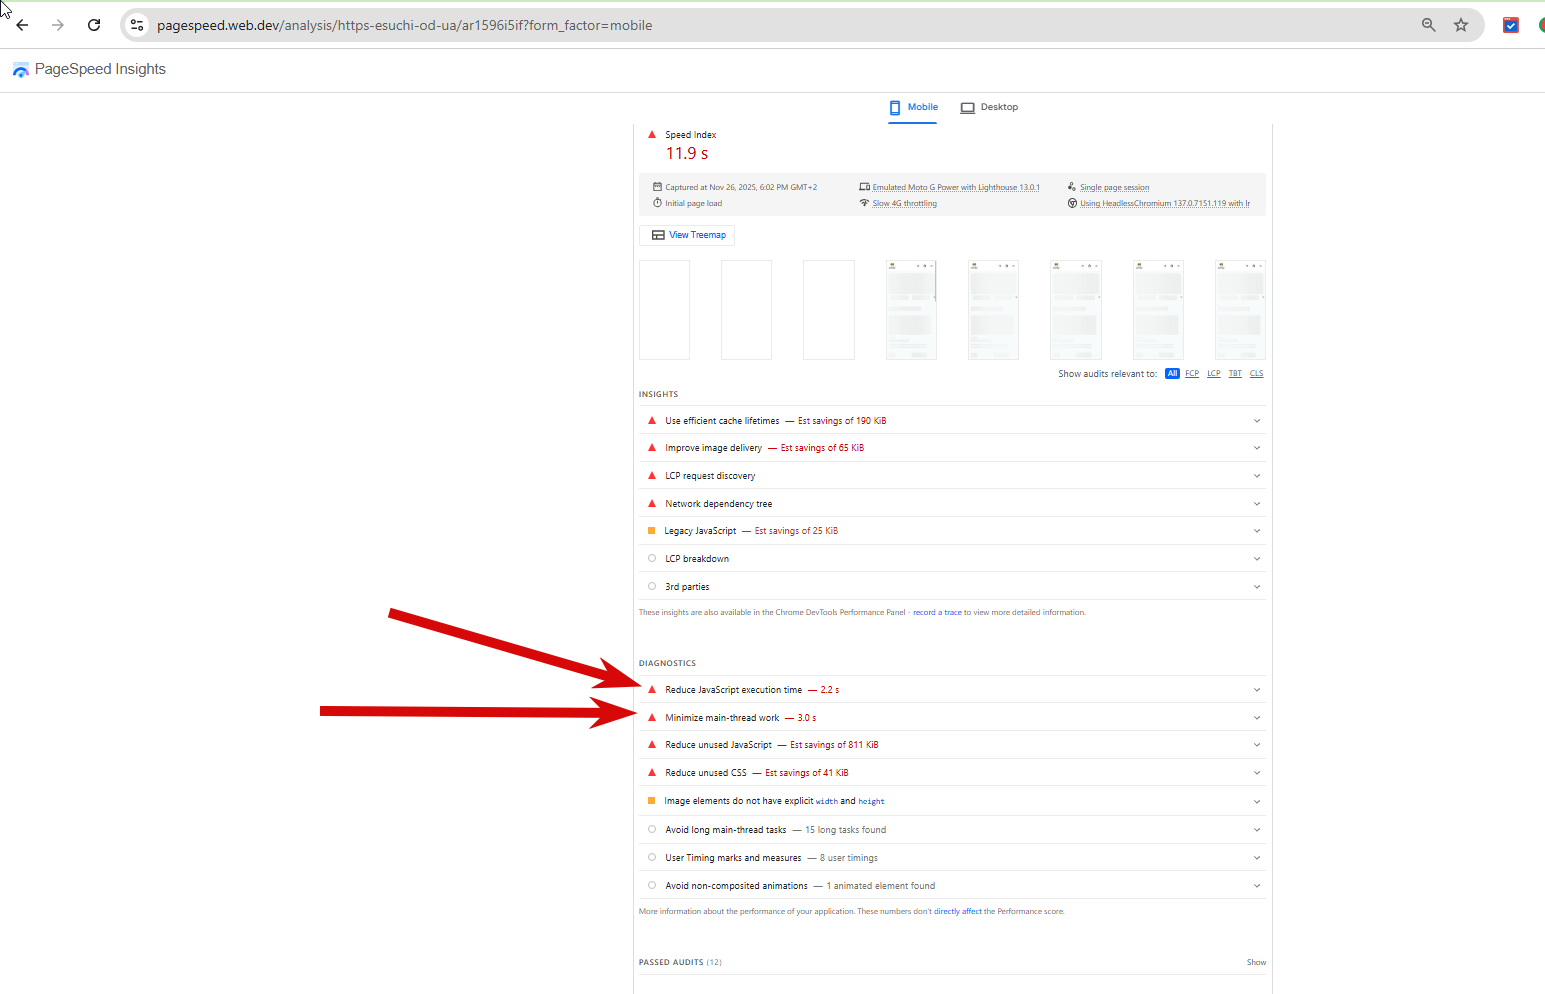
Task: Select the first blank filmstrip thumbnail
Action: 664,310
